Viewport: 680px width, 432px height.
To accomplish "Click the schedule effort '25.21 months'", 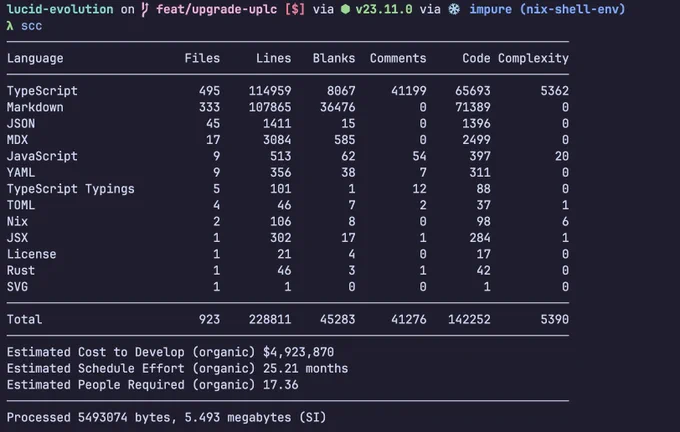I will coord(305,369).
